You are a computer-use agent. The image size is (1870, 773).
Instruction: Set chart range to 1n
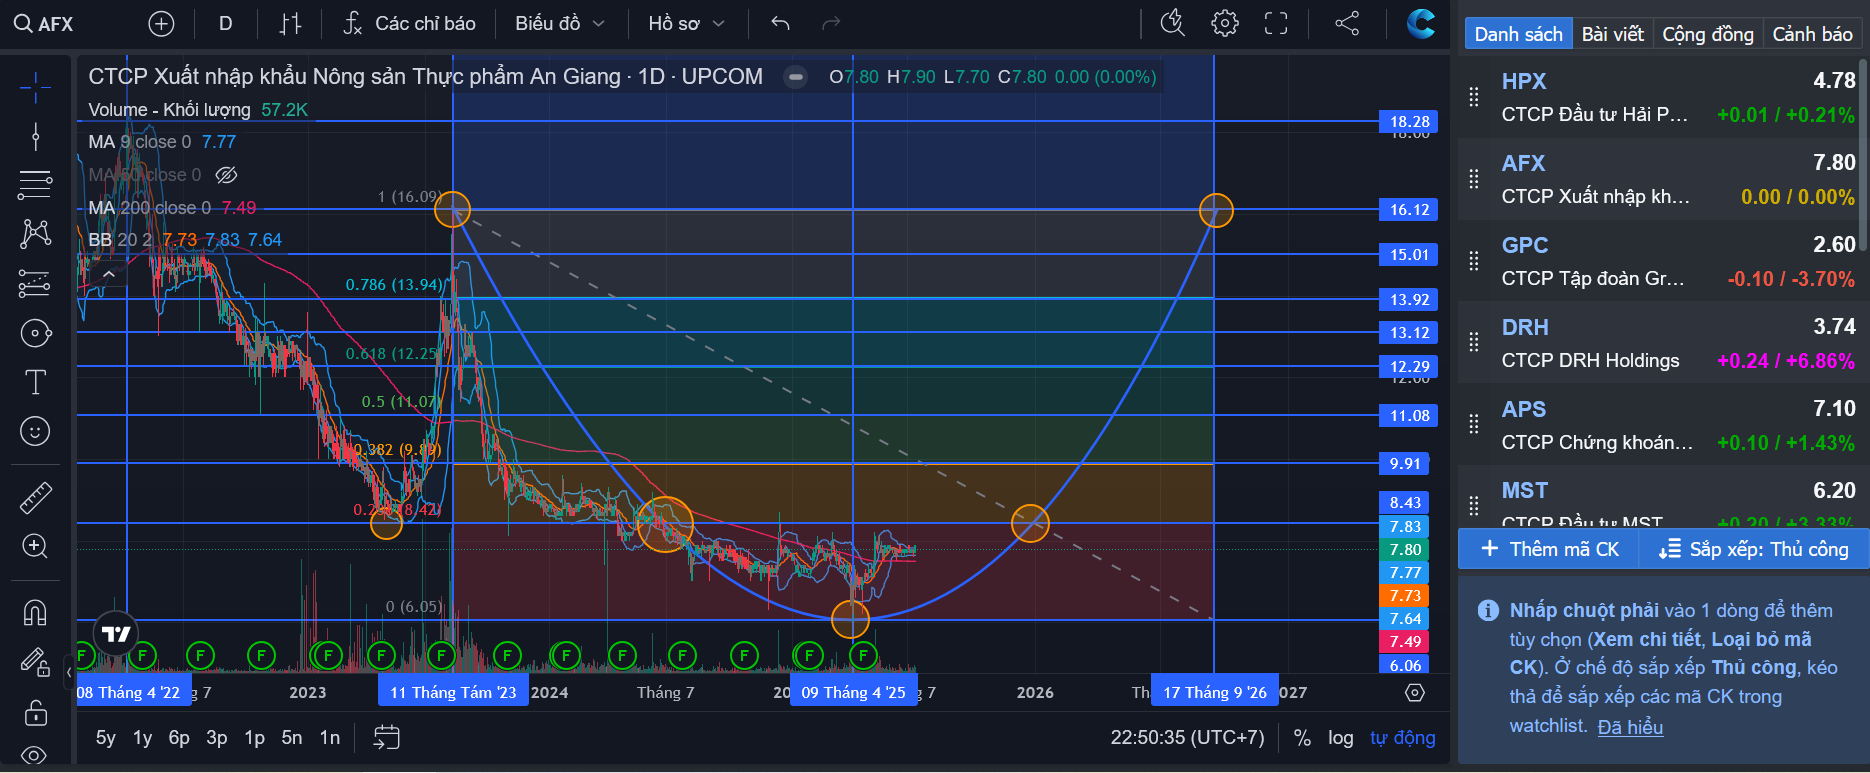(x=329, y=738)
